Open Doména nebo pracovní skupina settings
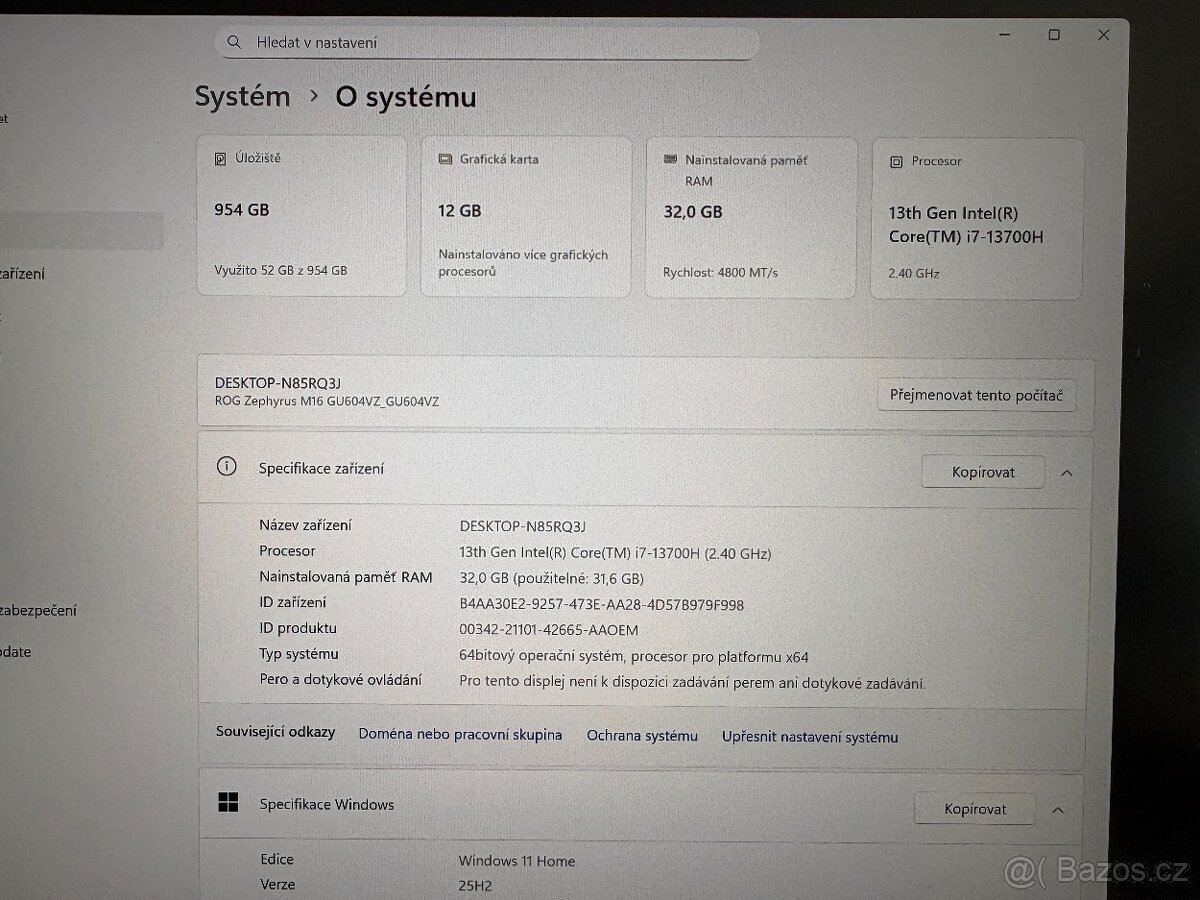Screen dimensions: 1200x900 pyautogui.click(x=460, y=734)
